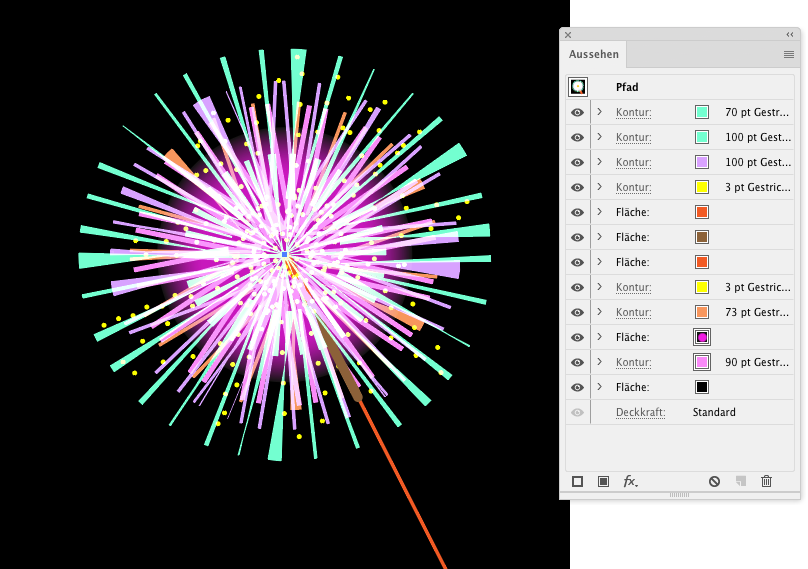The image size is (808, 569).
Task: Open the Kontur link of the 70 pt row
Action: 634,112
